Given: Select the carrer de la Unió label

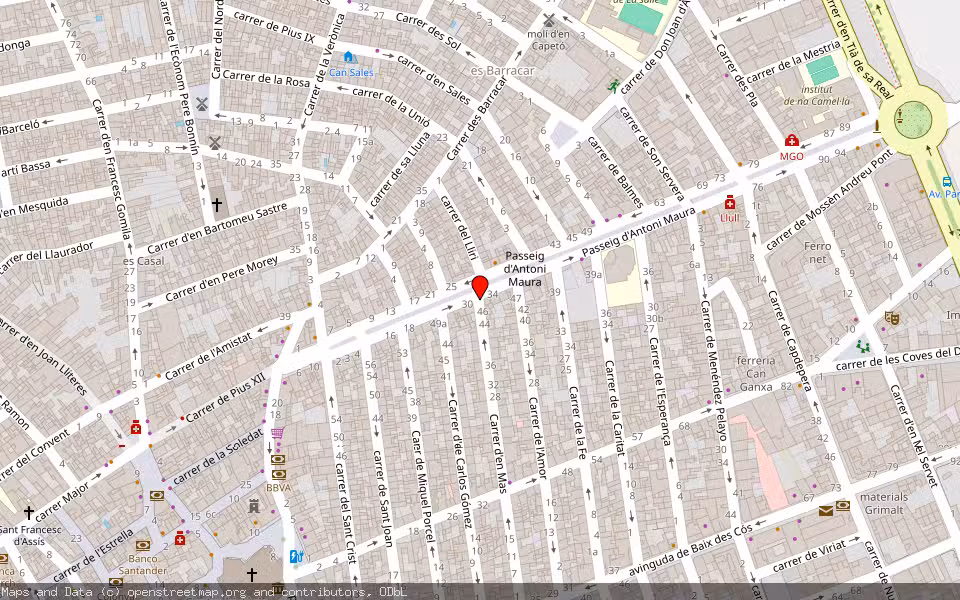Looking at the screenshot, I should tap(391, 105).
